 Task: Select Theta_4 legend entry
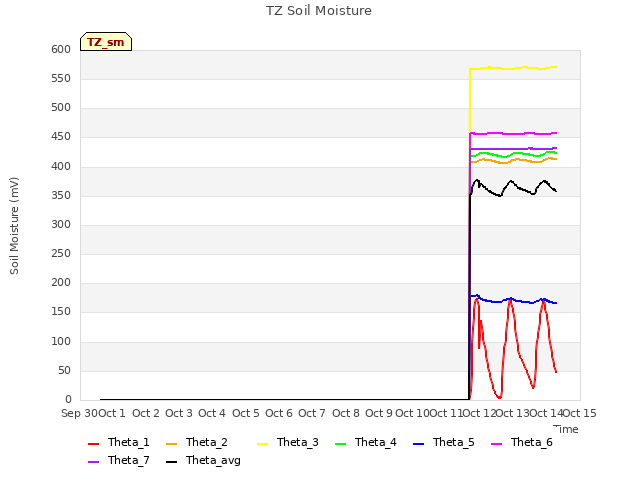point(366,442)
